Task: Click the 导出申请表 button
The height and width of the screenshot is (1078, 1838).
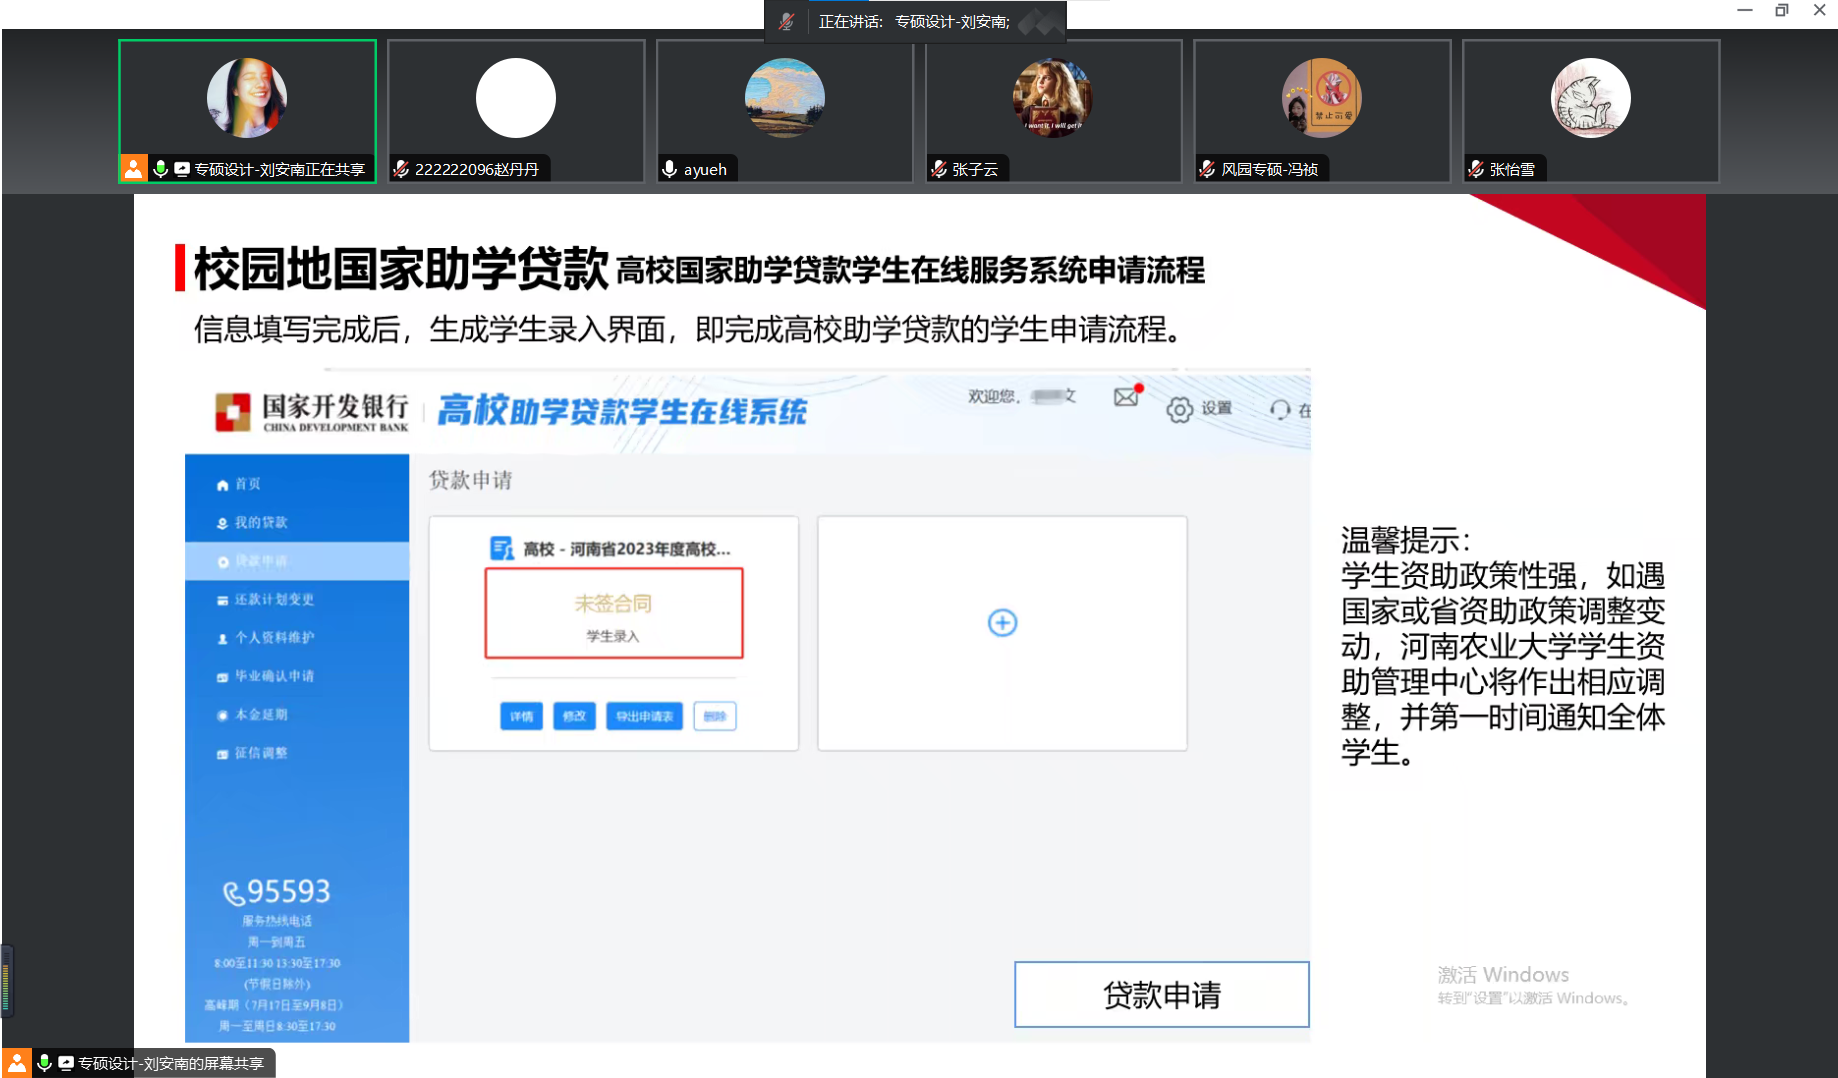Action: pyautogui.click(x=644, y=716)
